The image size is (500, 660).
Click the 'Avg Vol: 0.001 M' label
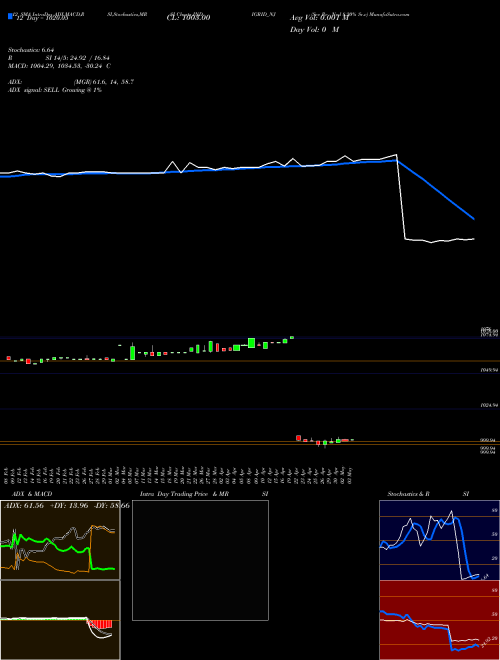[319, 18]
